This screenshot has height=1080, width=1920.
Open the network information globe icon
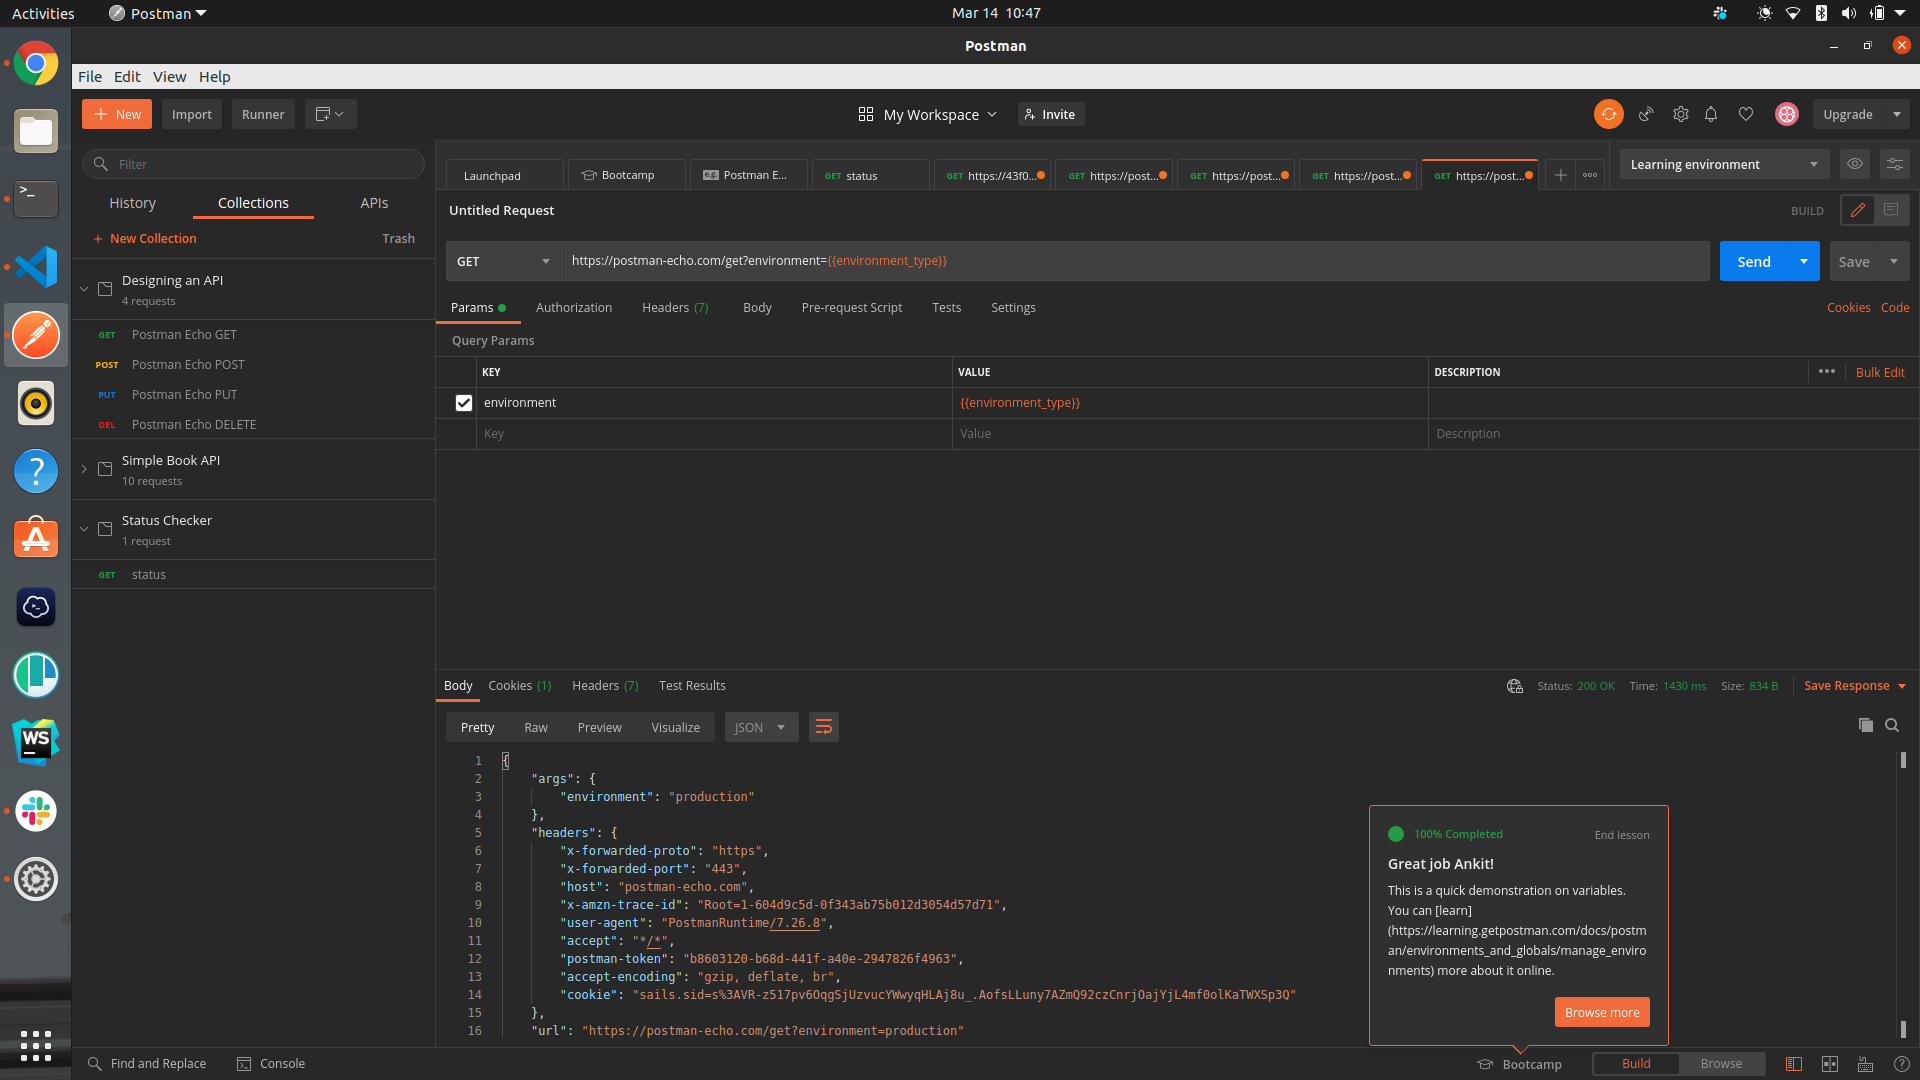(1515, 686)
